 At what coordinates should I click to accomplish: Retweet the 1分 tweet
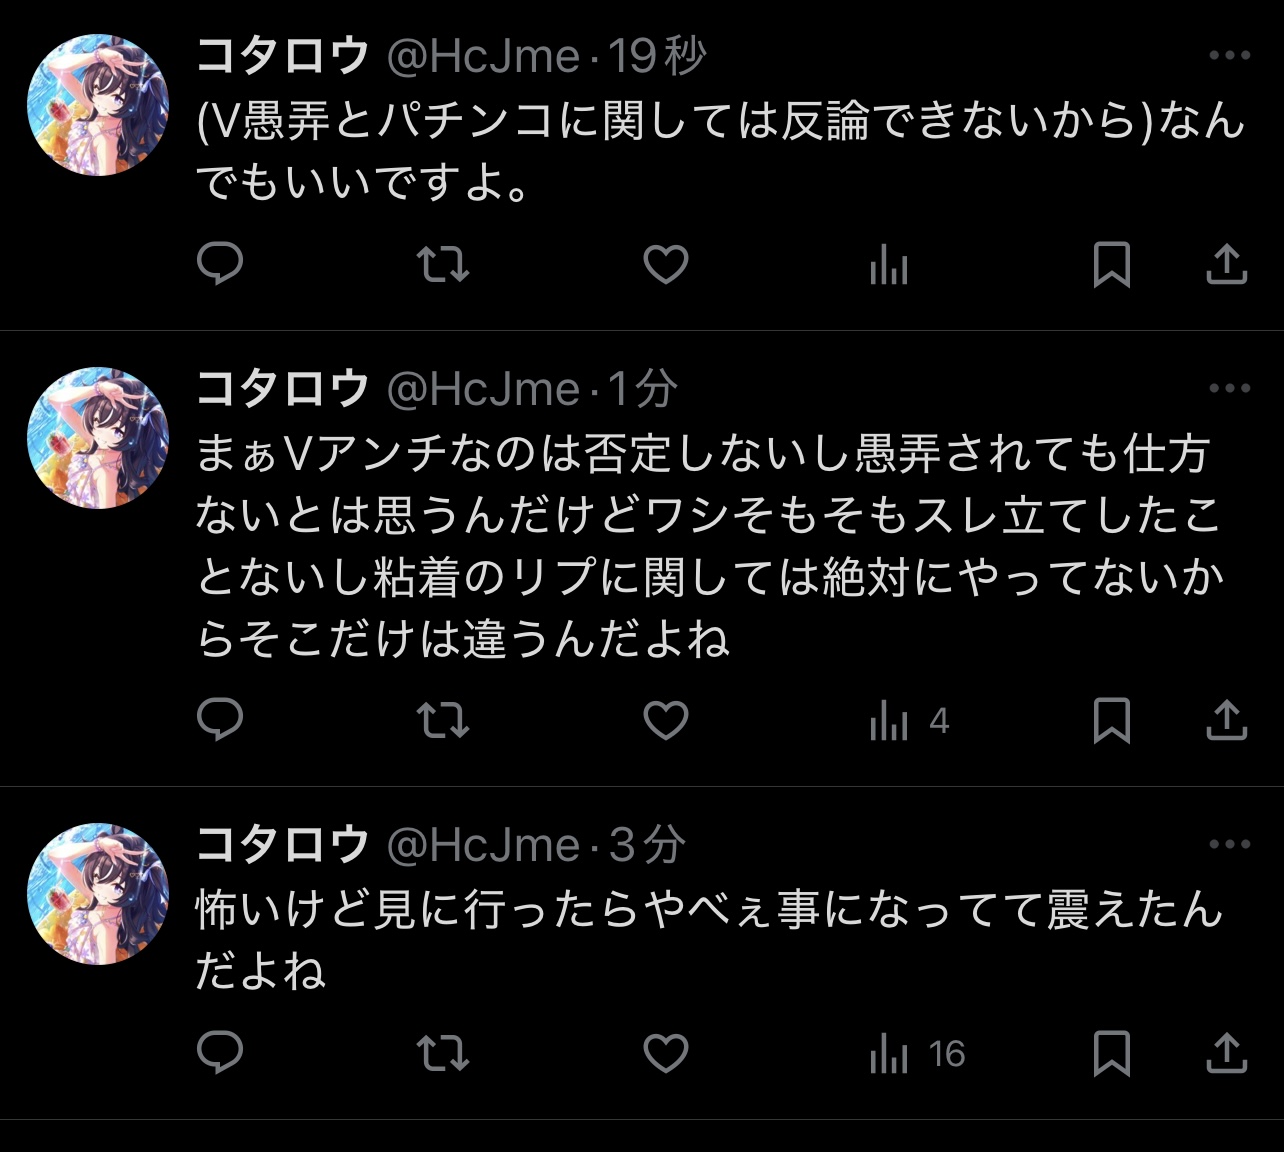(442, 719)
